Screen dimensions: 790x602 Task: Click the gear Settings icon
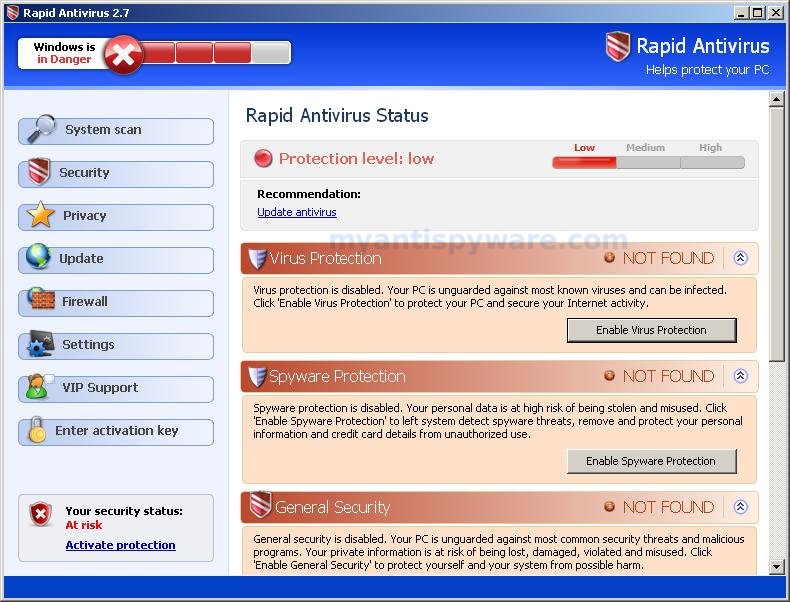[41, 343]
